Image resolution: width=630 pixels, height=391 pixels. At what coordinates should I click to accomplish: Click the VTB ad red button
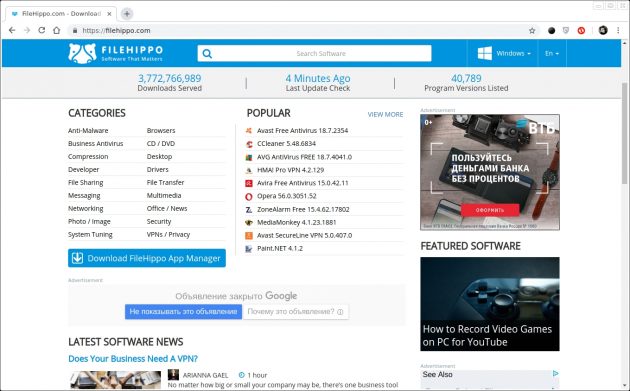(x=490, y=210)
